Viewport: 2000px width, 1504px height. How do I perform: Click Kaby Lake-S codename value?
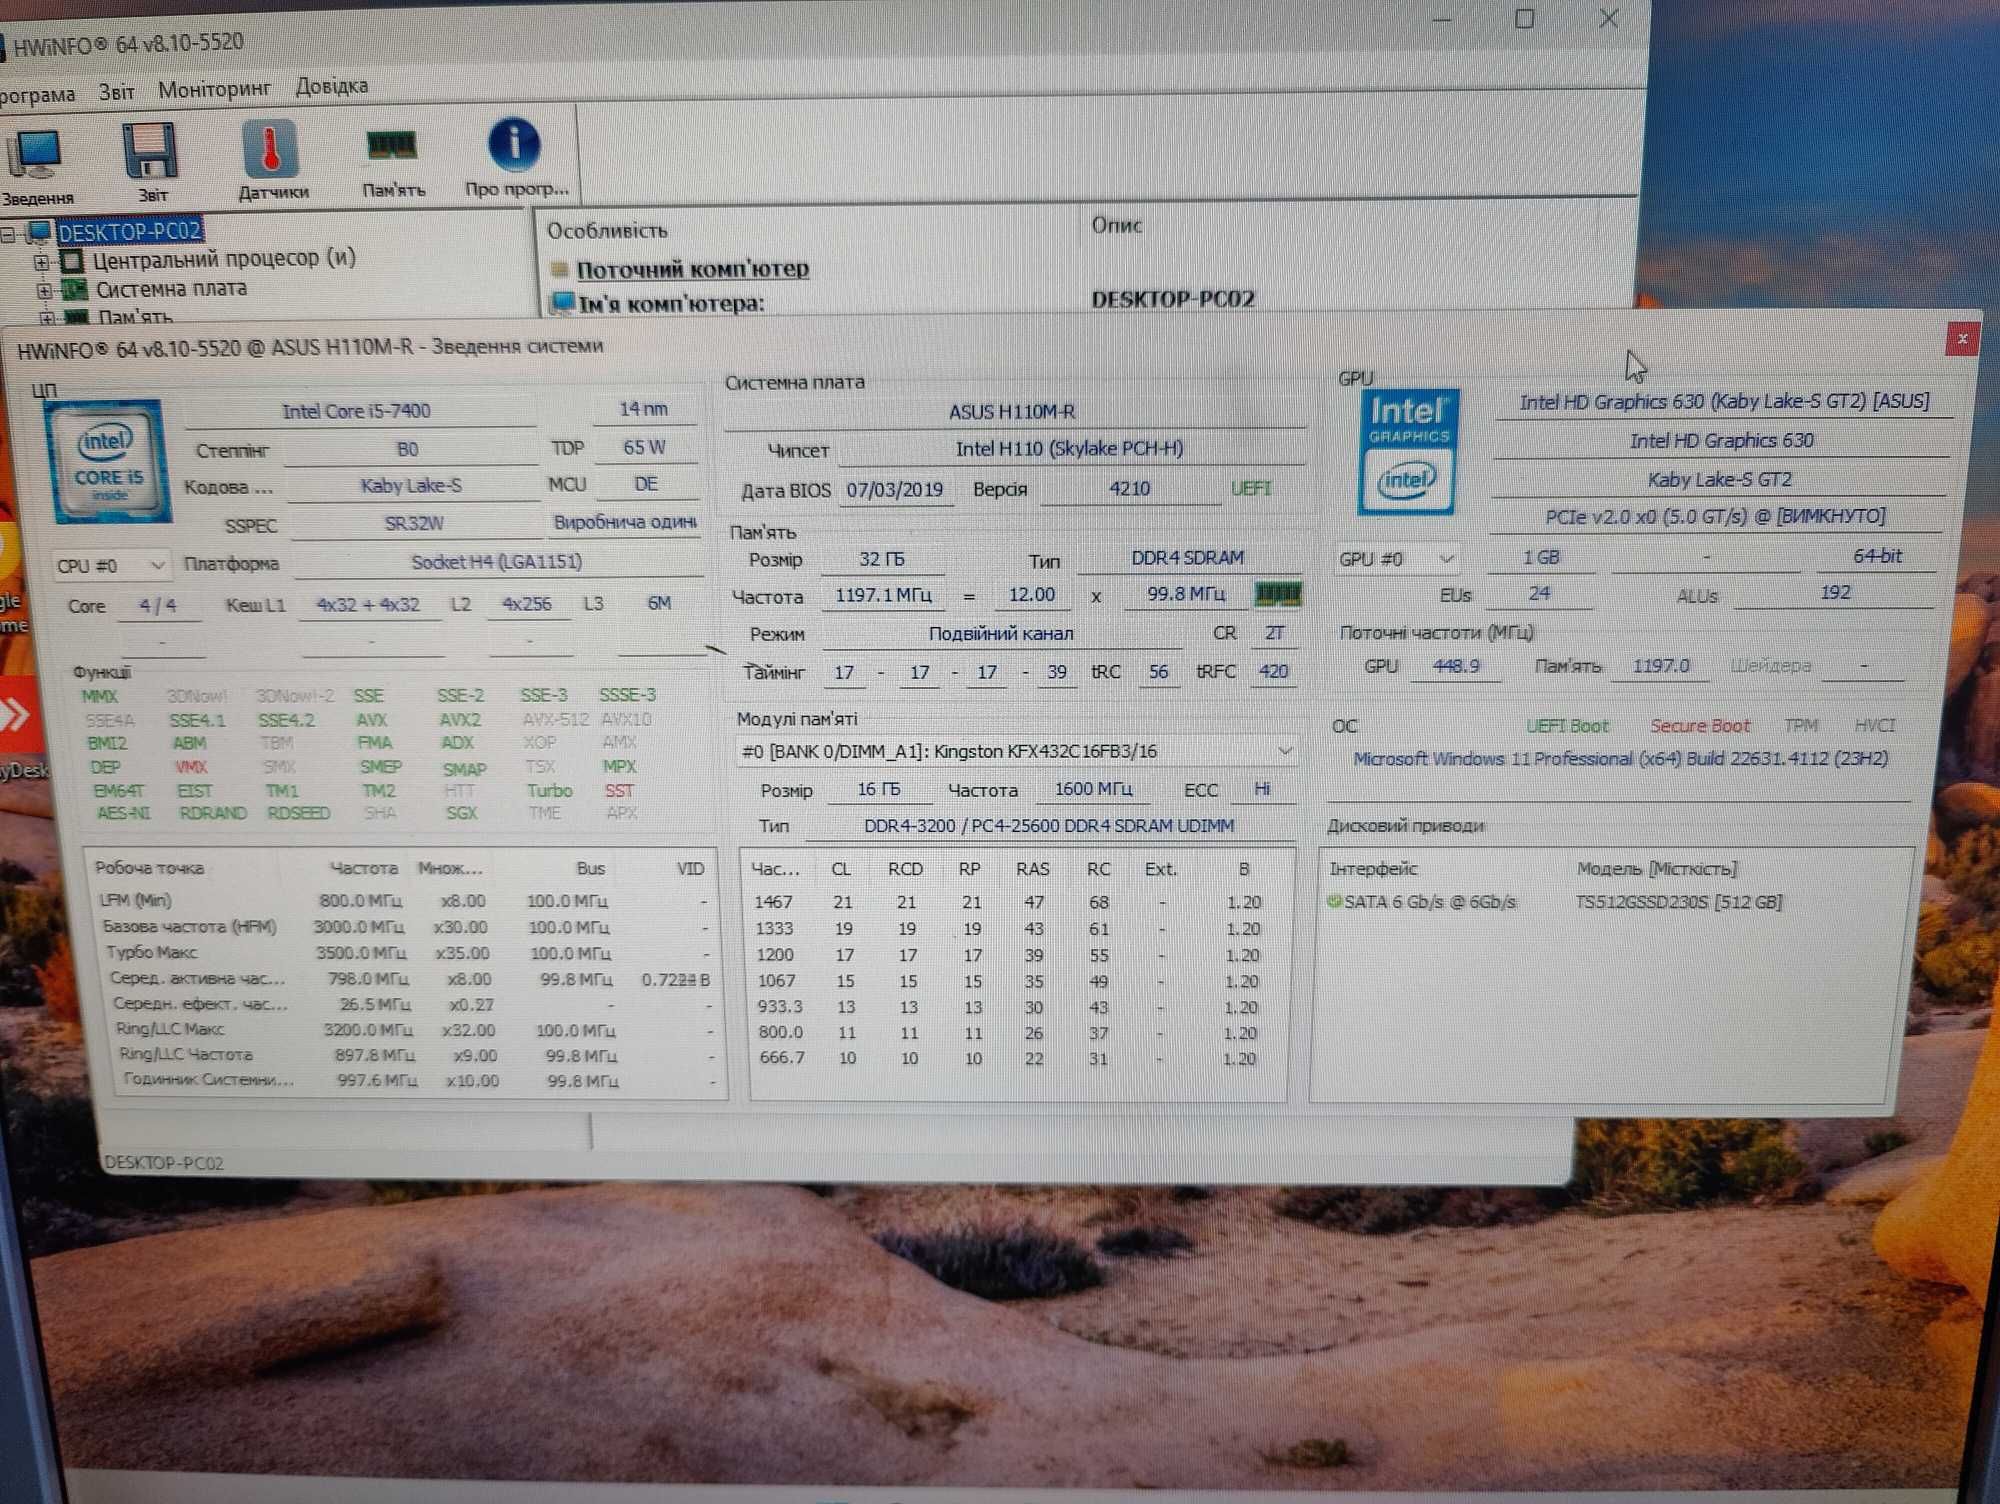pos(411,486)
